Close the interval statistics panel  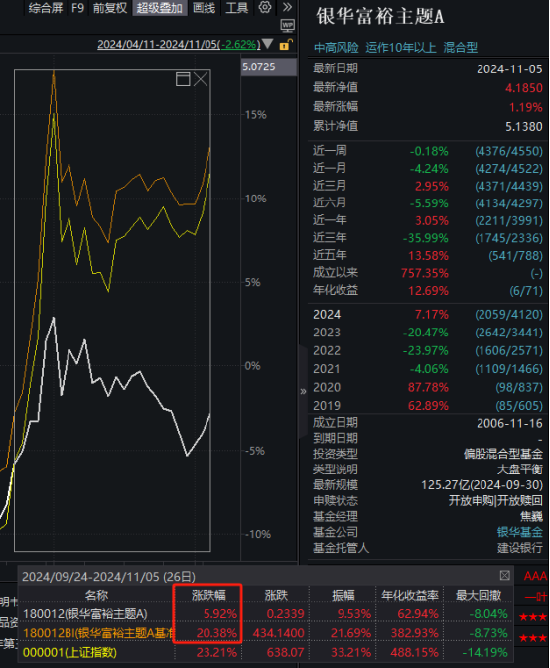coord(504,576)
